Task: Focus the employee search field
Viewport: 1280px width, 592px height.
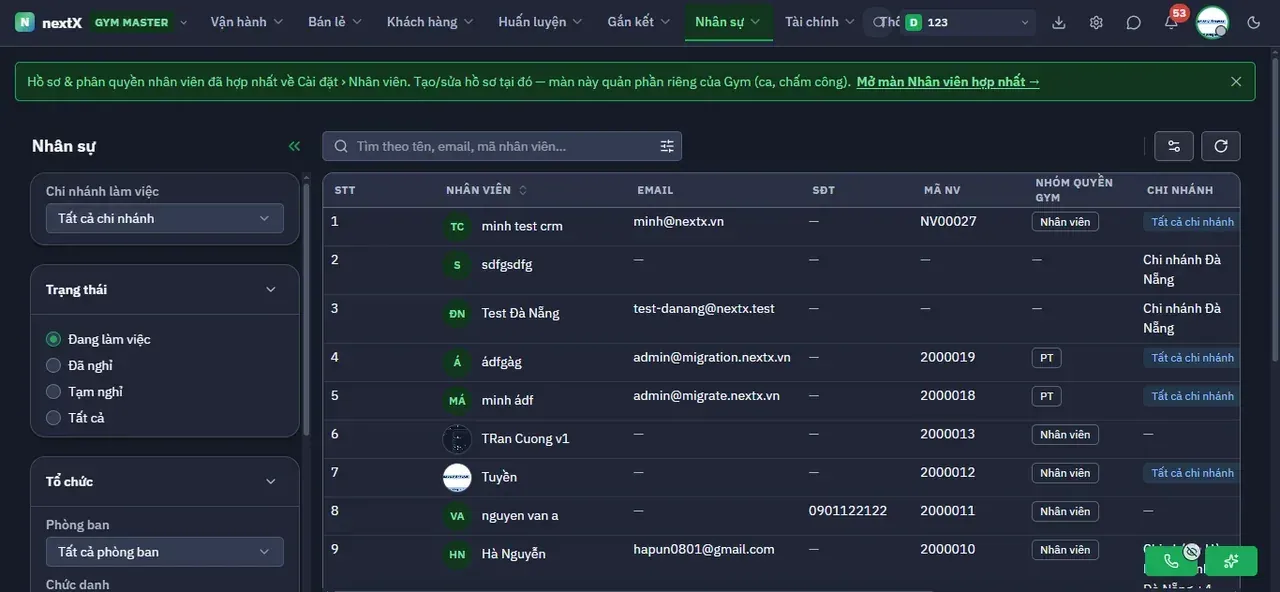Action: [x=502, y=146]
